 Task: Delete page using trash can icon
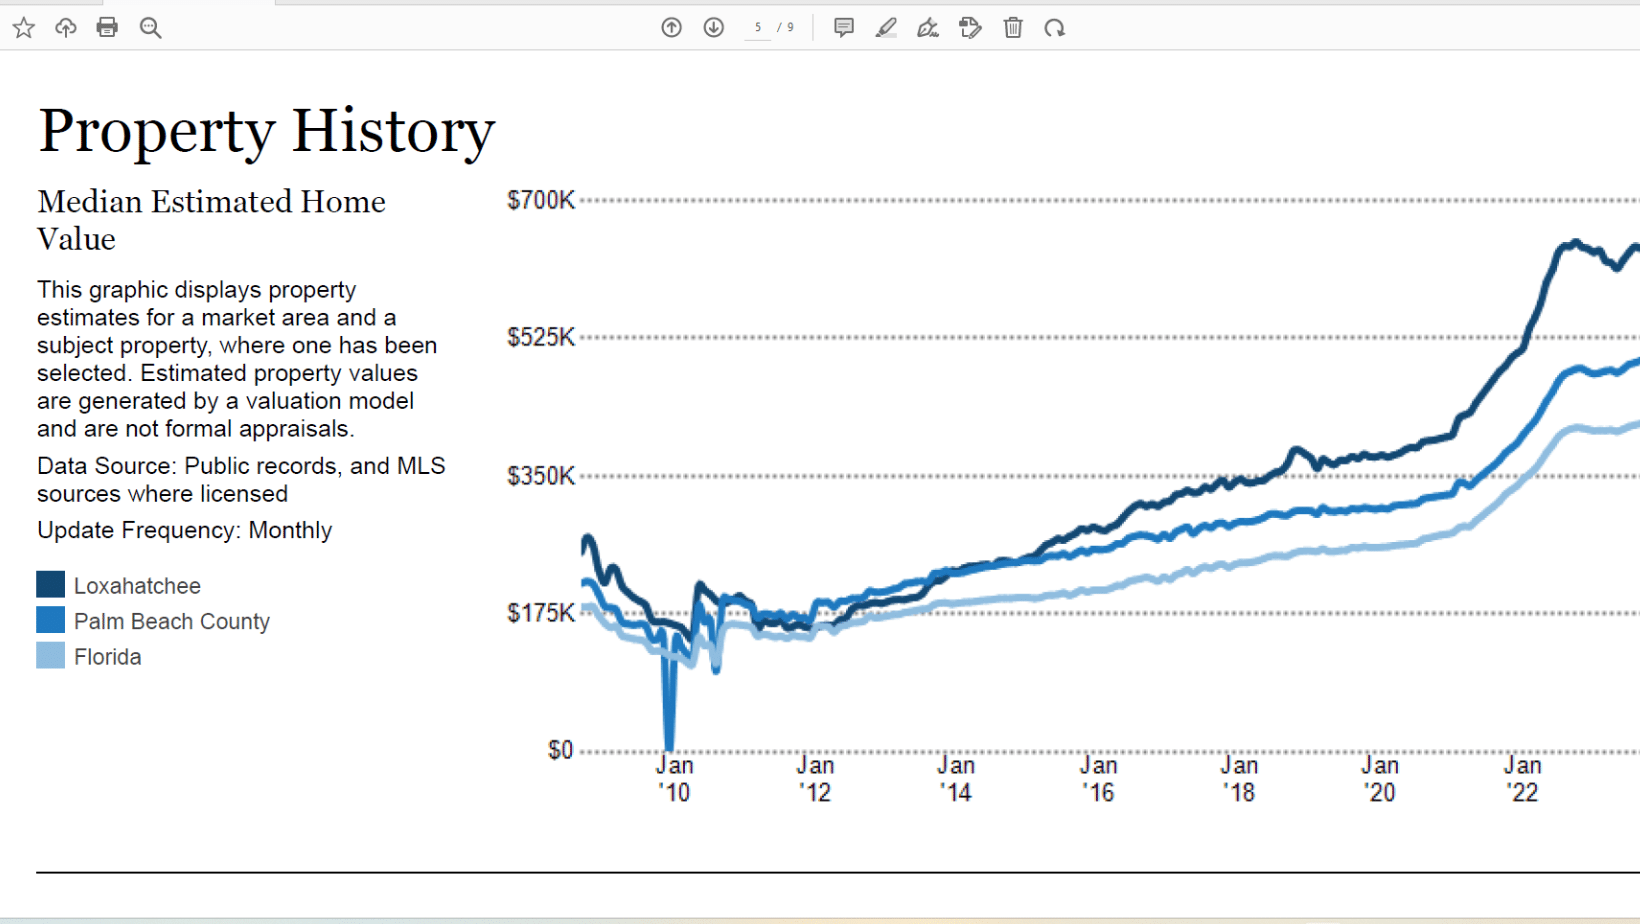click(x=1013, y=28)
